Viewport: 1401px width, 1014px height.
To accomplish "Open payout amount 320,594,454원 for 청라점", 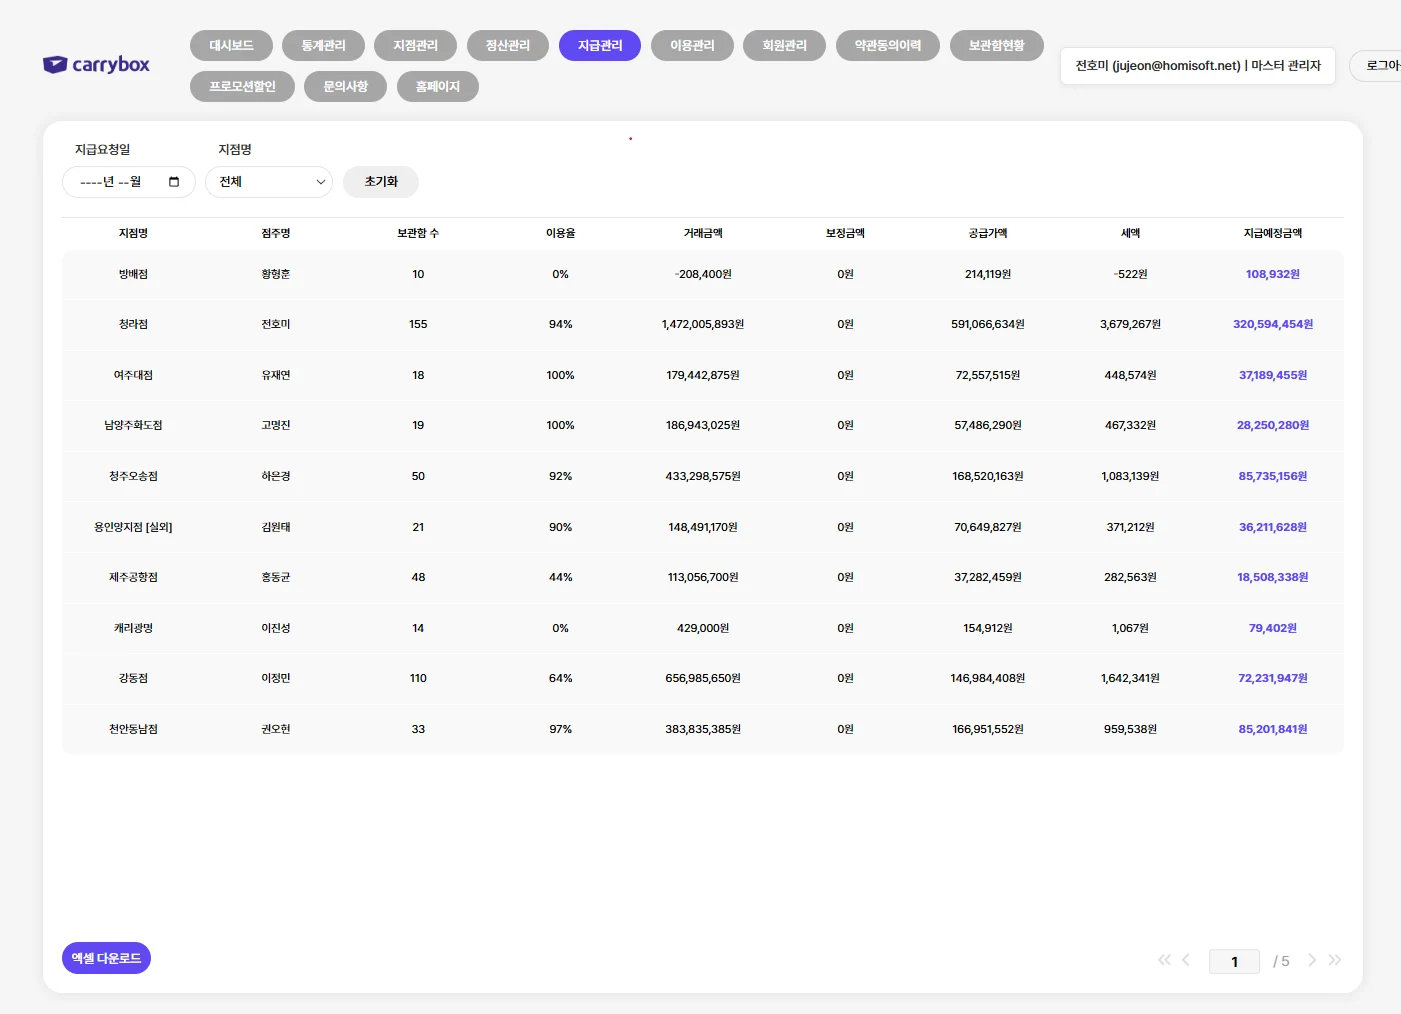I will point(1273,324).
